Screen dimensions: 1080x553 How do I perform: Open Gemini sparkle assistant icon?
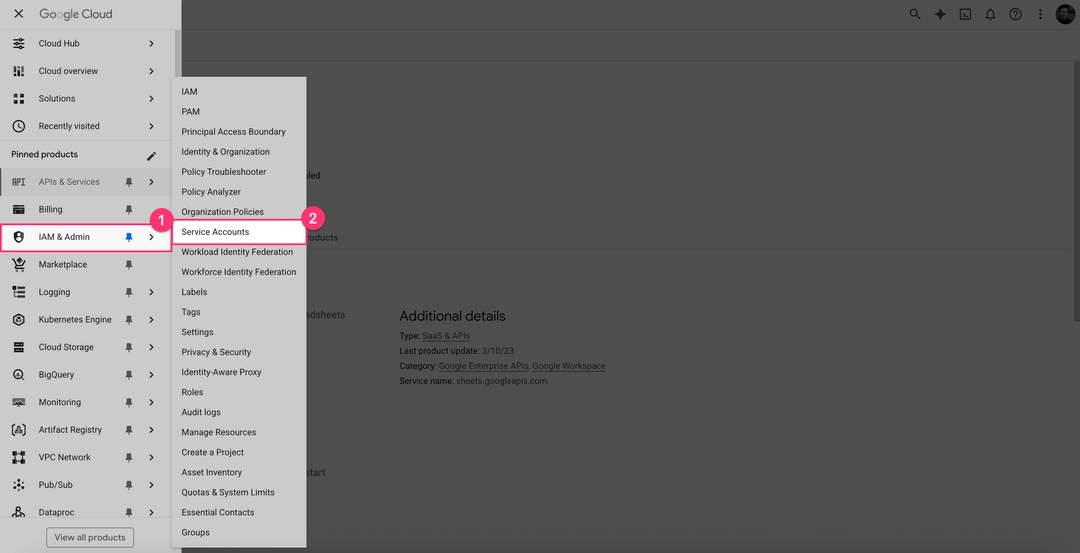click(x=940, y=14)
